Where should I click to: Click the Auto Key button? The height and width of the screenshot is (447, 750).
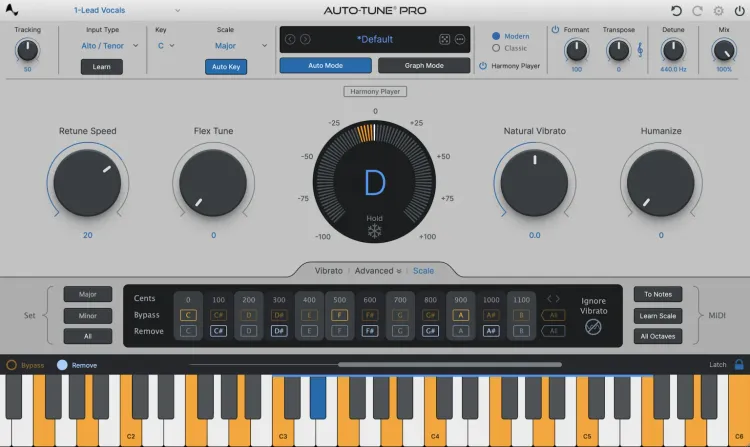226,66
